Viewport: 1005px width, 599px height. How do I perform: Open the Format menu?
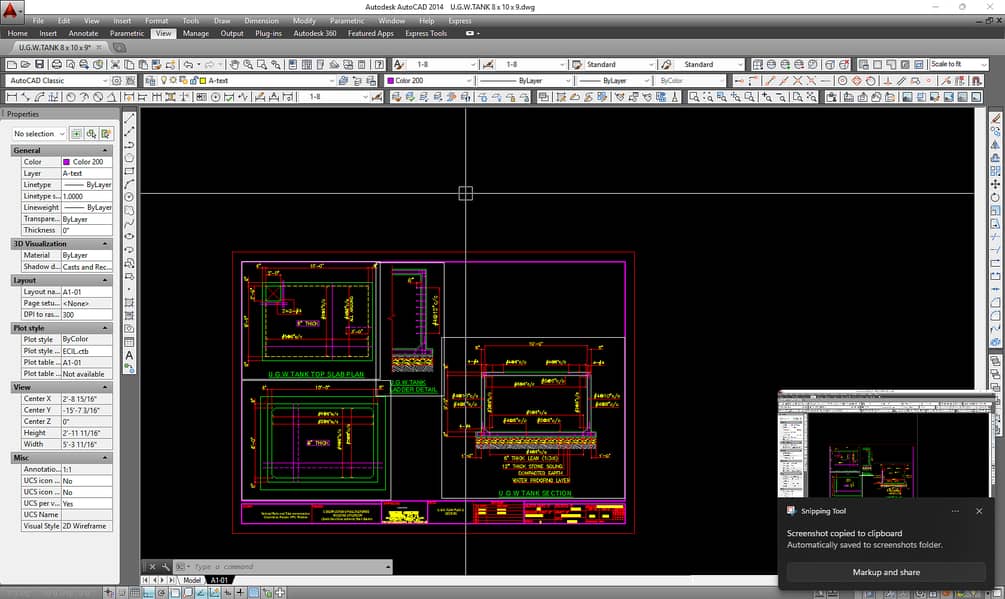pos(156,21)
